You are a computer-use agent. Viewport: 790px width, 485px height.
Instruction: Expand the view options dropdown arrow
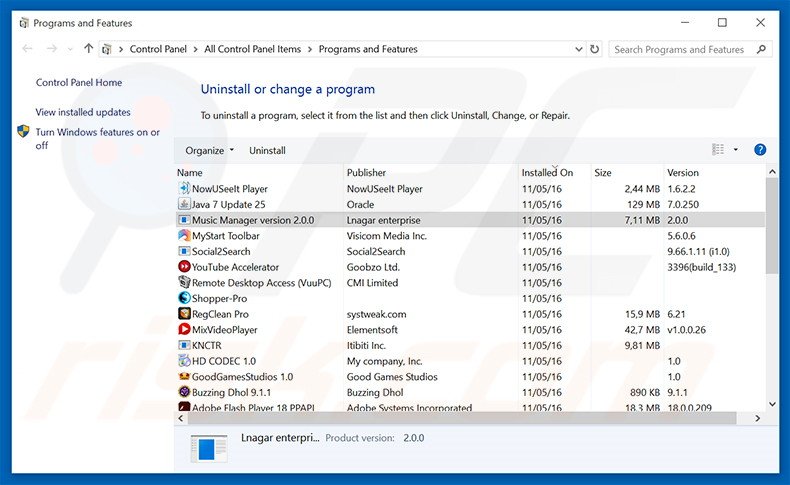click(x=736, y=150)
